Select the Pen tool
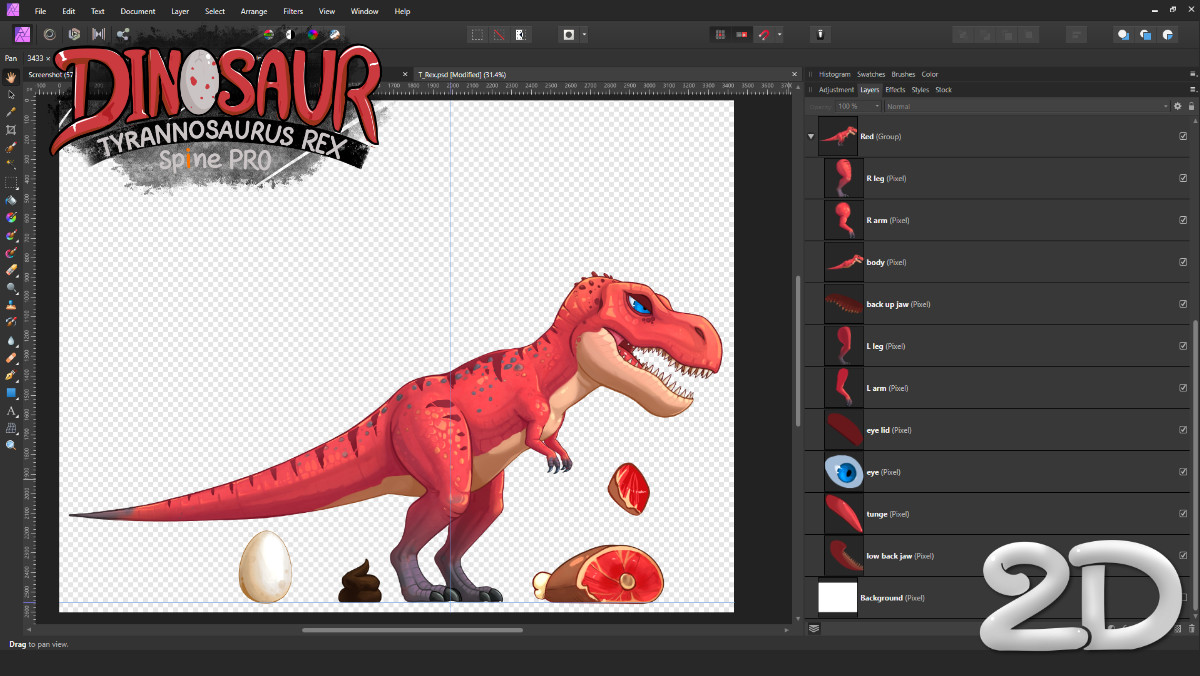The height and width of the screenshot is (676, 1200). pyautogui.click(x=11, y=375)
